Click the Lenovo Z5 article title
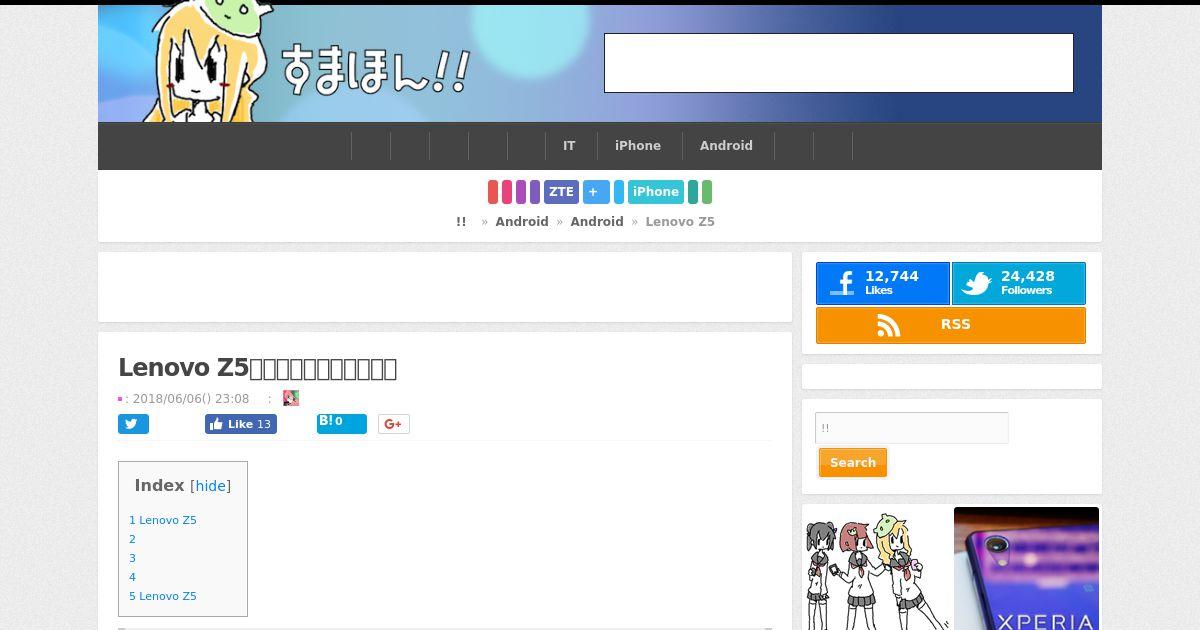Viewport: 1200px width, 630px height. [258, 368]
